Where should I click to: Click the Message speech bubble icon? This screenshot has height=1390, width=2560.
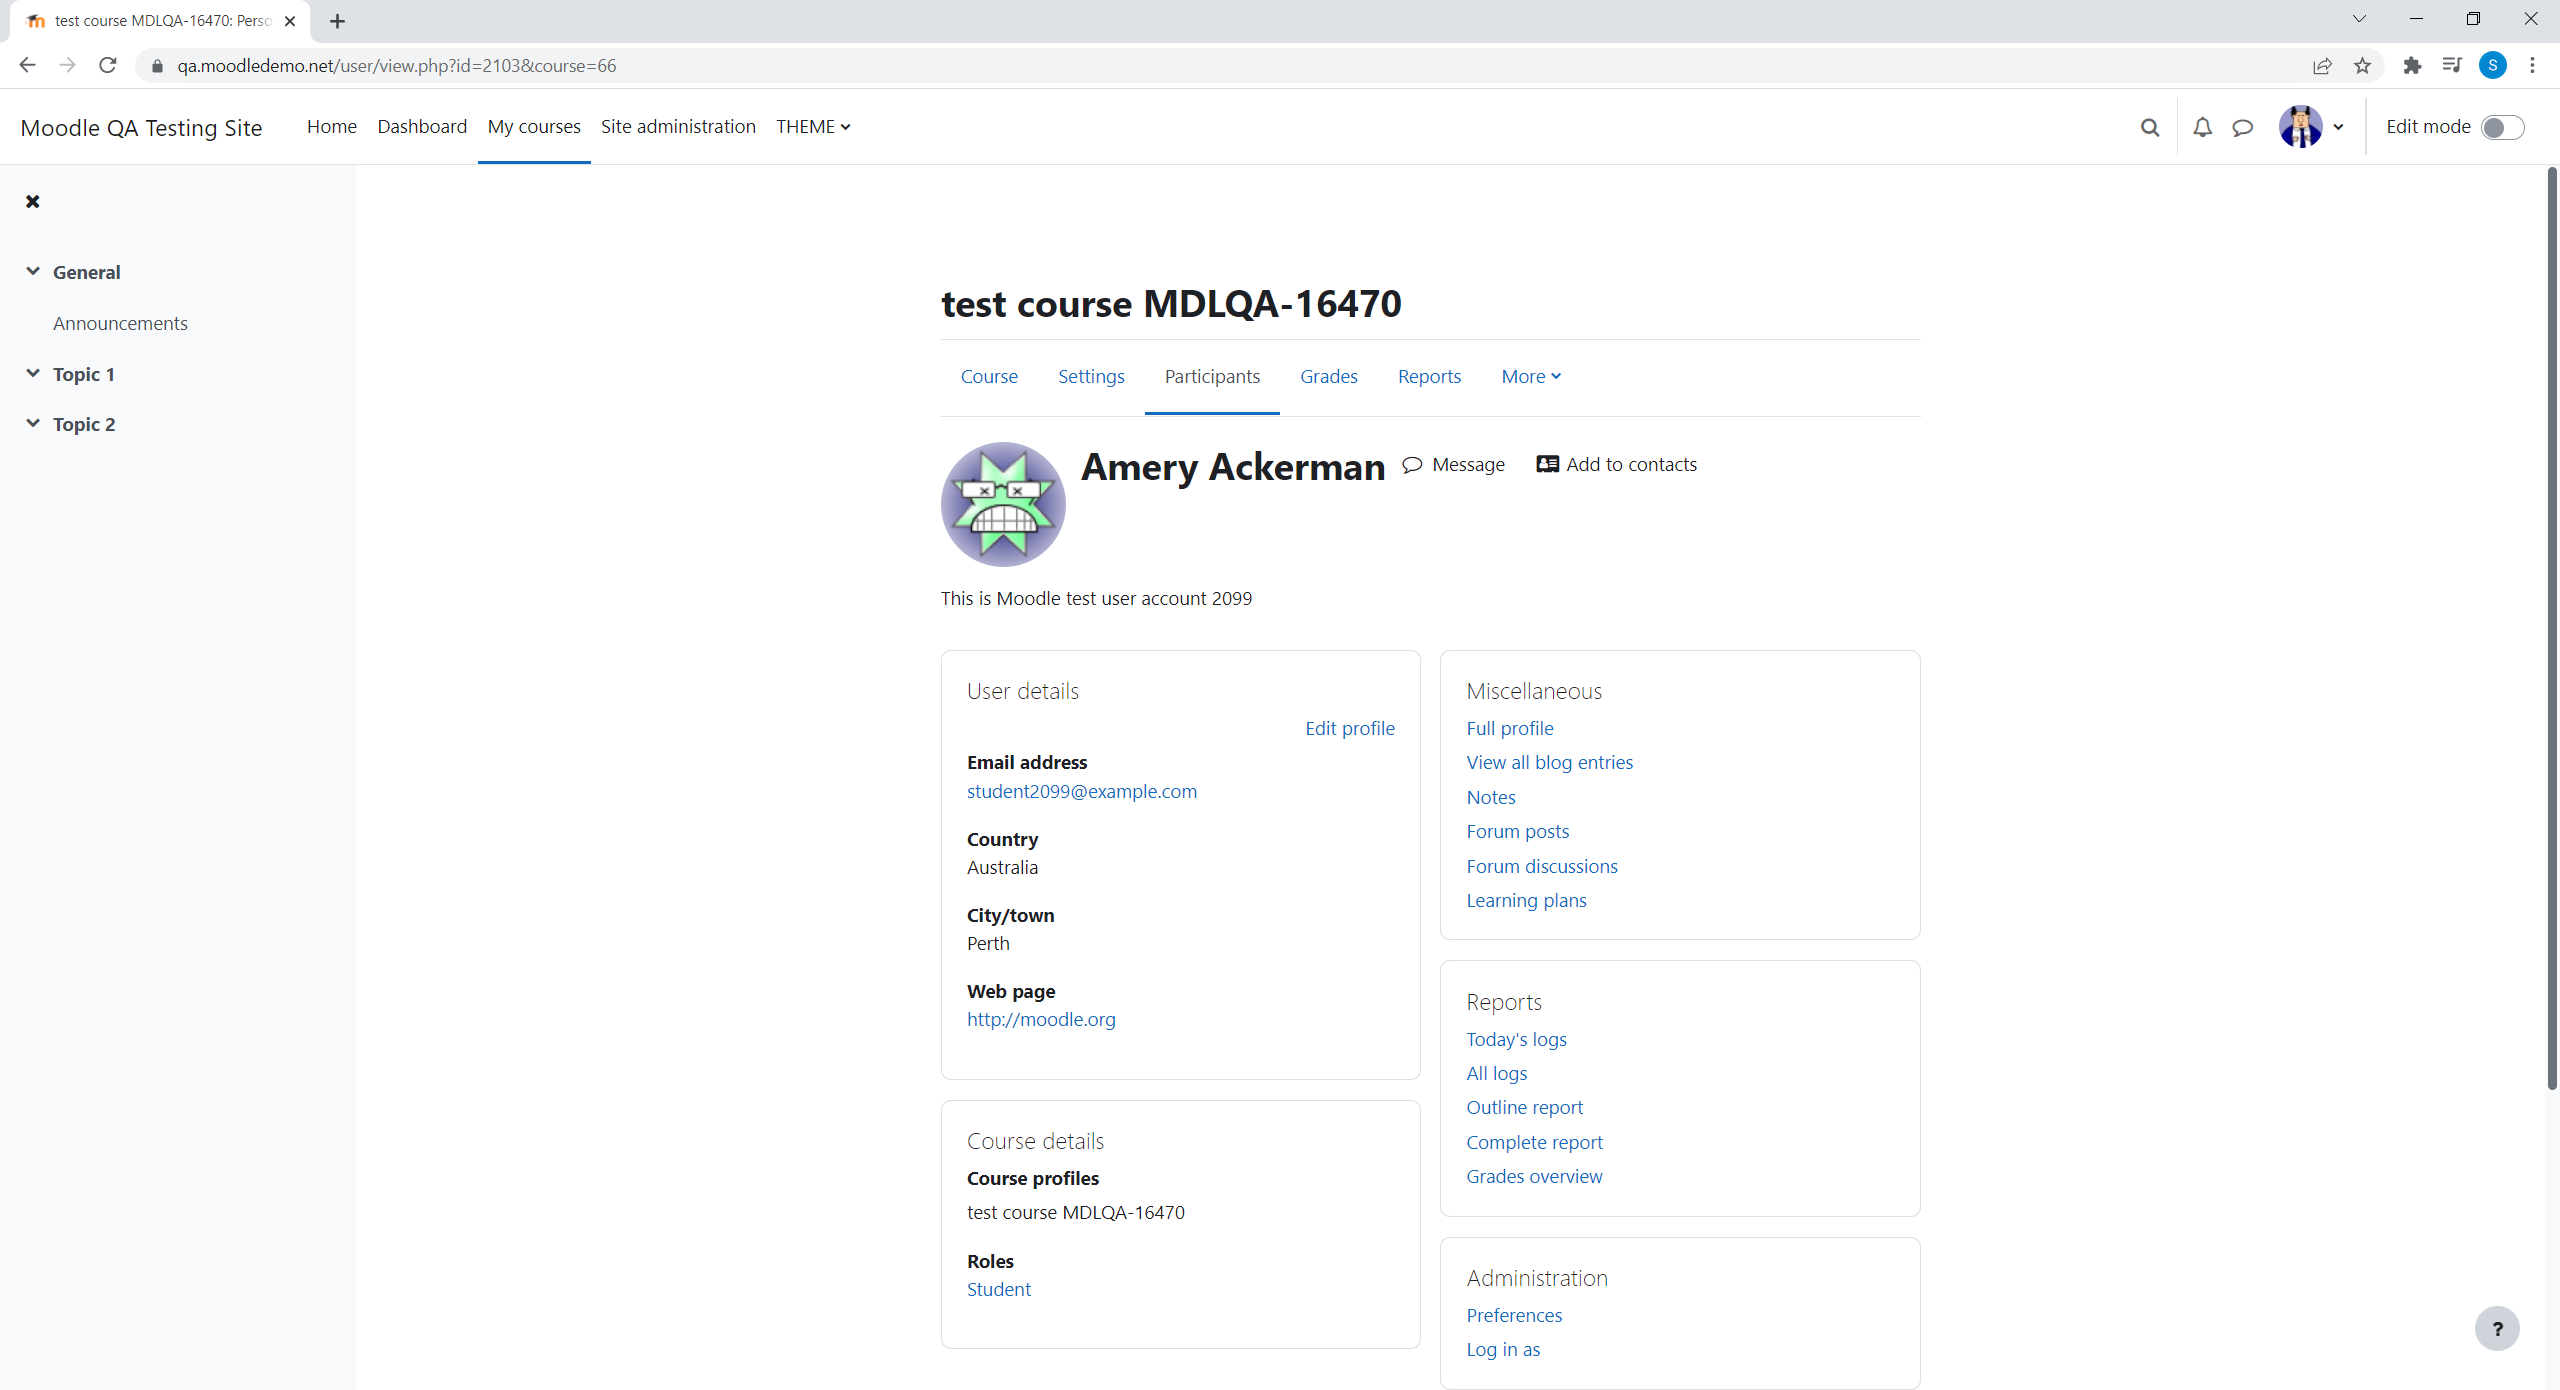1412,464
